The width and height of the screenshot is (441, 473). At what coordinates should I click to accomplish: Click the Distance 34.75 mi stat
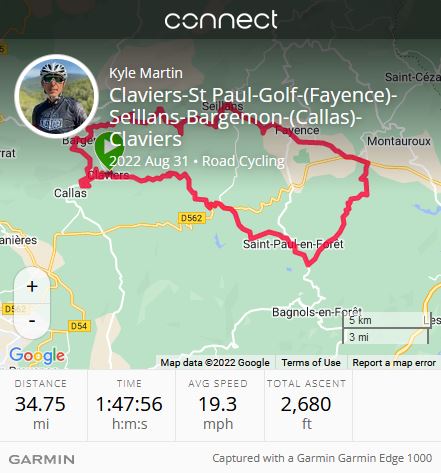[x=40, y=406]
